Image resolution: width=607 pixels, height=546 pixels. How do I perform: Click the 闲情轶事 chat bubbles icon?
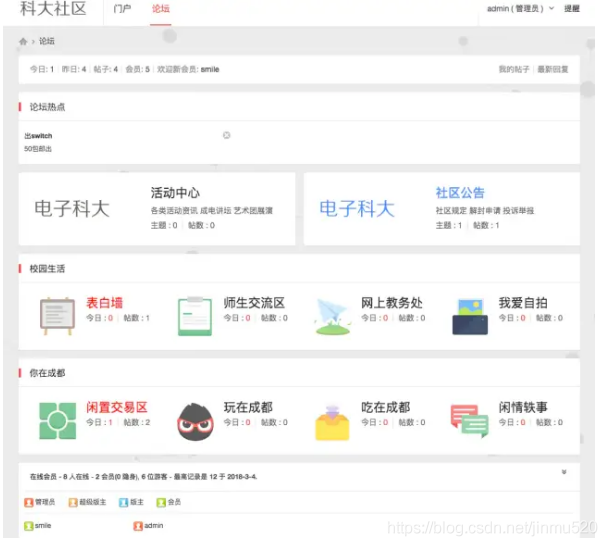tap(470, 422)
